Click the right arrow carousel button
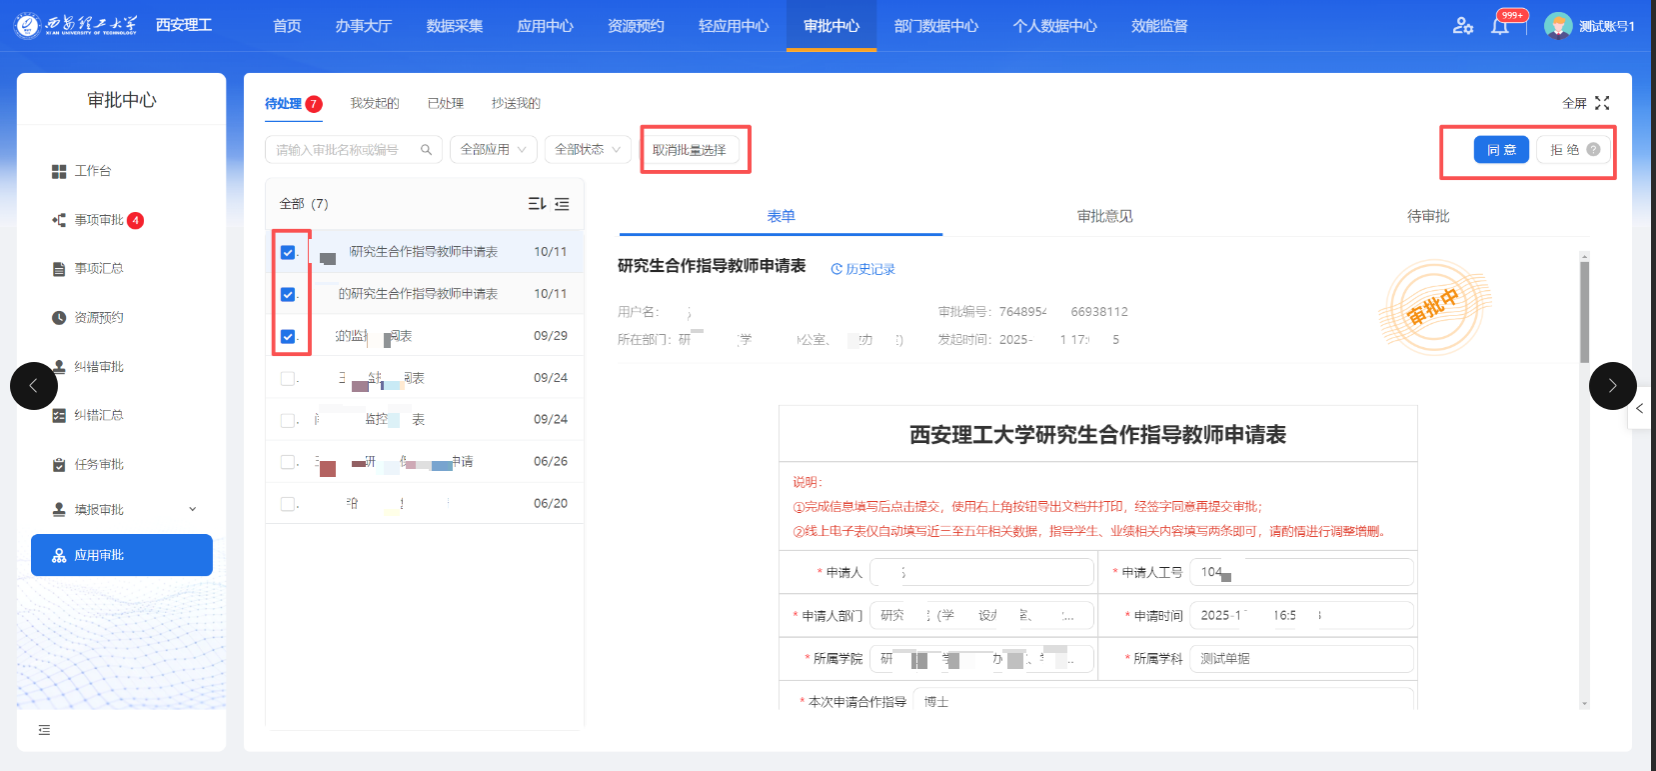This screenshot has height=771, width=1656. [x=1612, y=386]
